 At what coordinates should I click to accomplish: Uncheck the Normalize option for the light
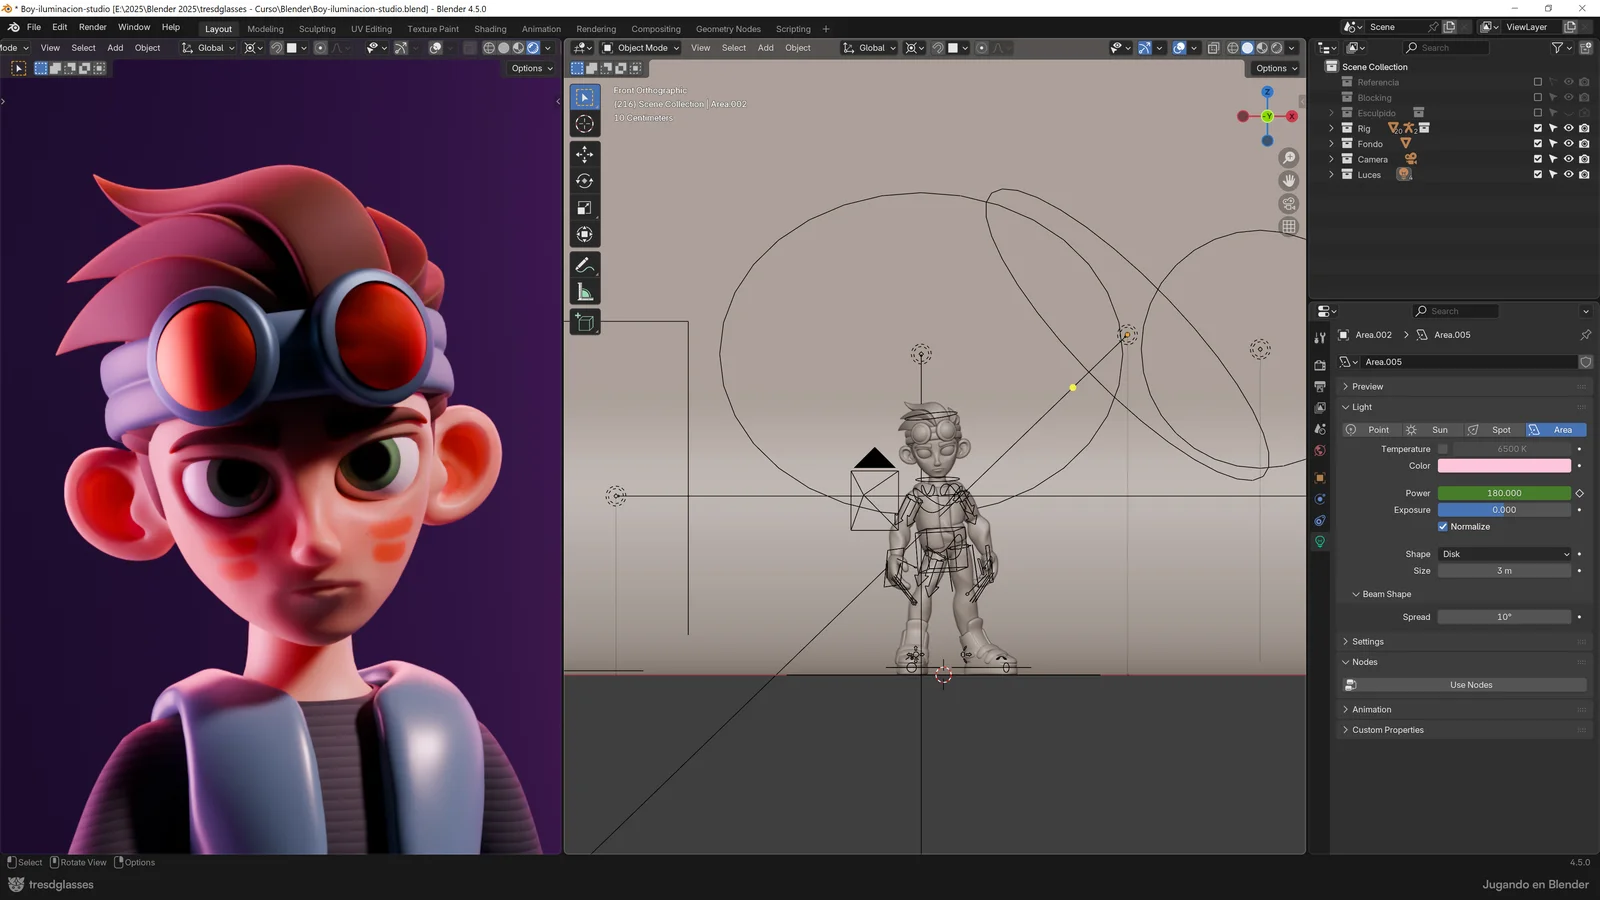tap(1443, 526)
